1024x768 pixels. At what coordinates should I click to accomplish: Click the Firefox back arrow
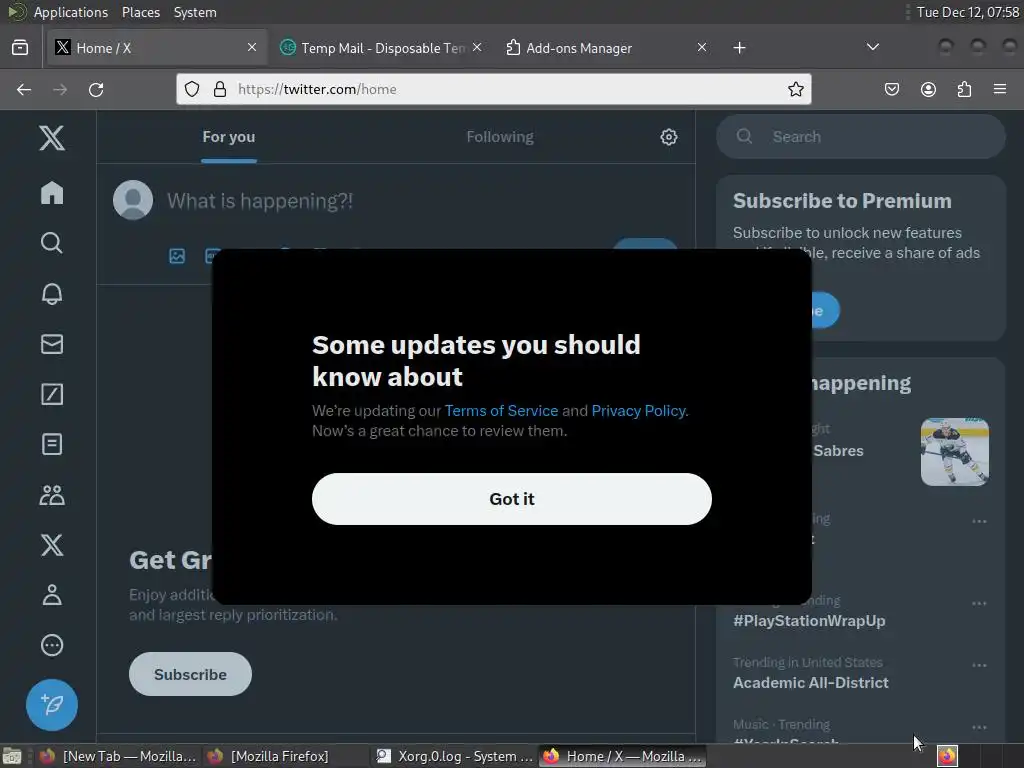[x=24, y=89]
